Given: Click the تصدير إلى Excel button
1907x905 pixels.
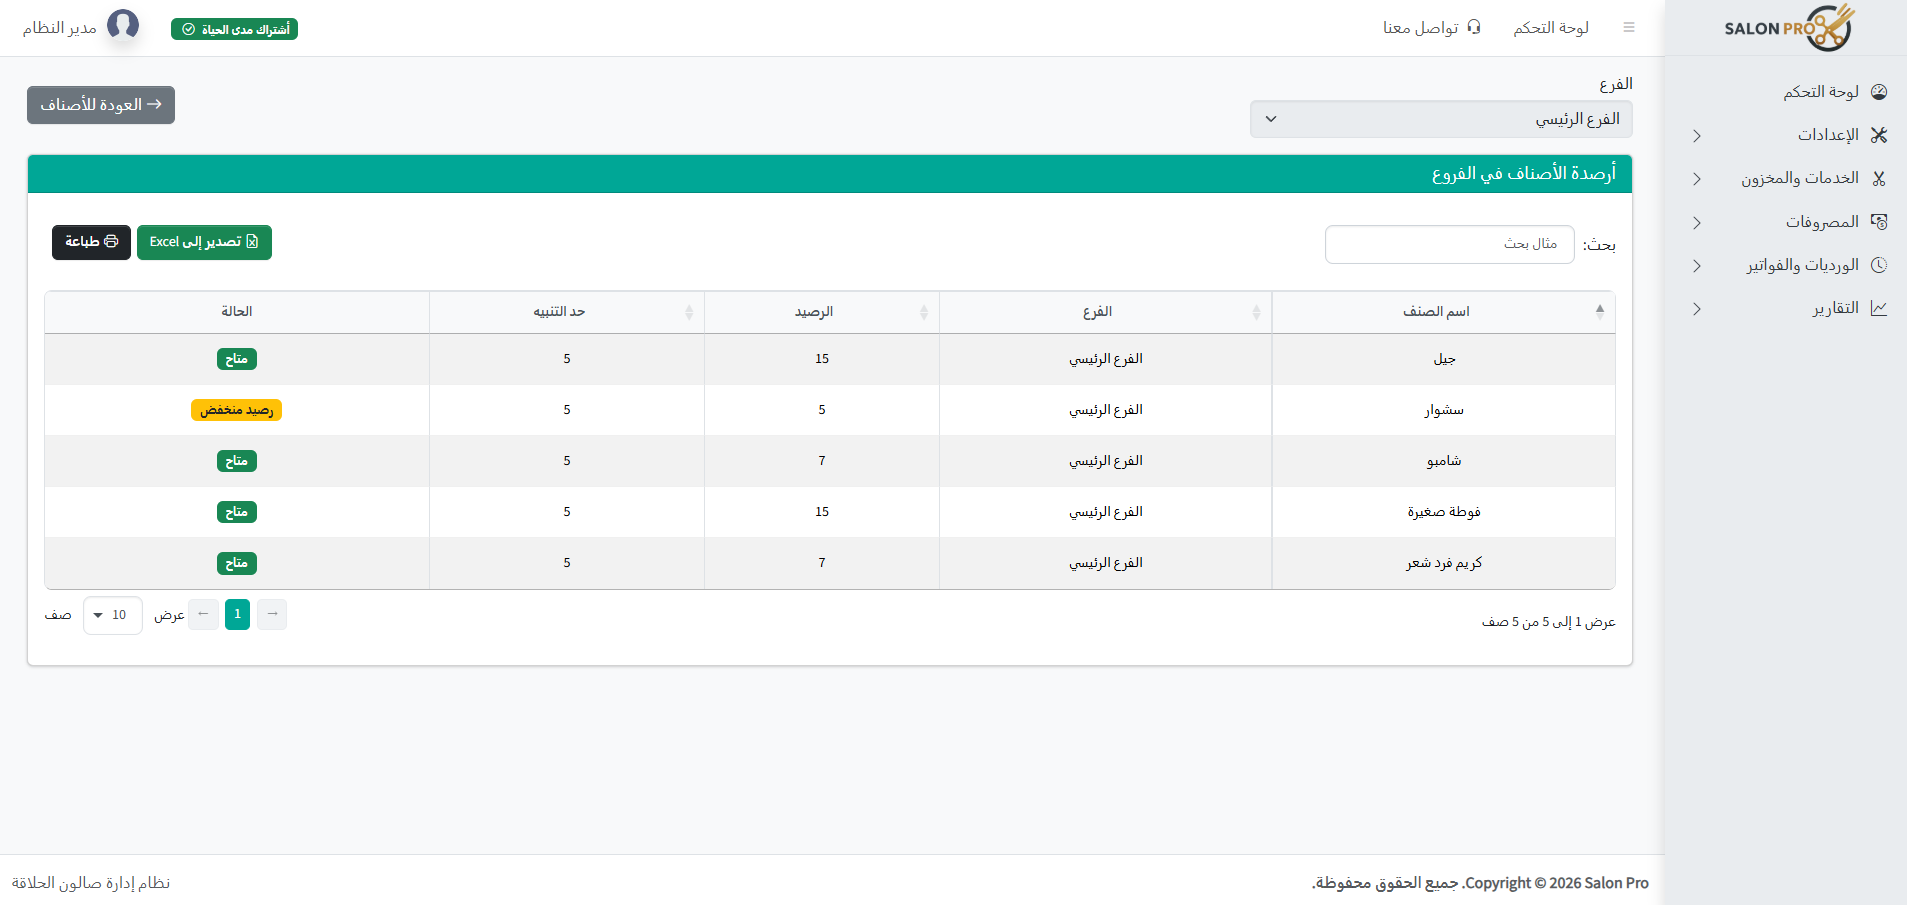Looking at the screenshot, I should click(x=204, y=242).
